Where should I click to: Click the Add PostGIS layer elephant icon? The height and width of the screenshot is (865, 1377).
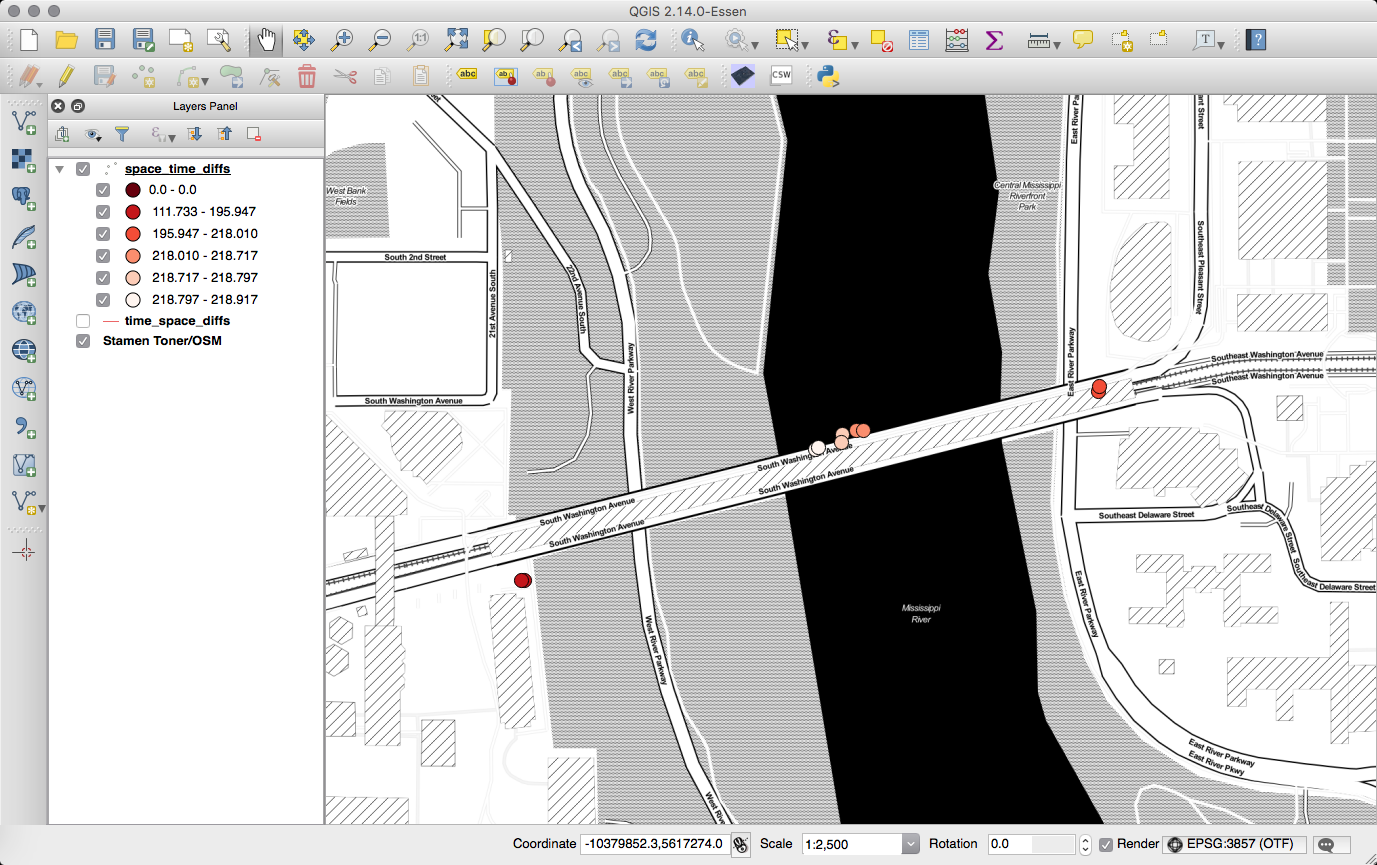coord(23,197)
